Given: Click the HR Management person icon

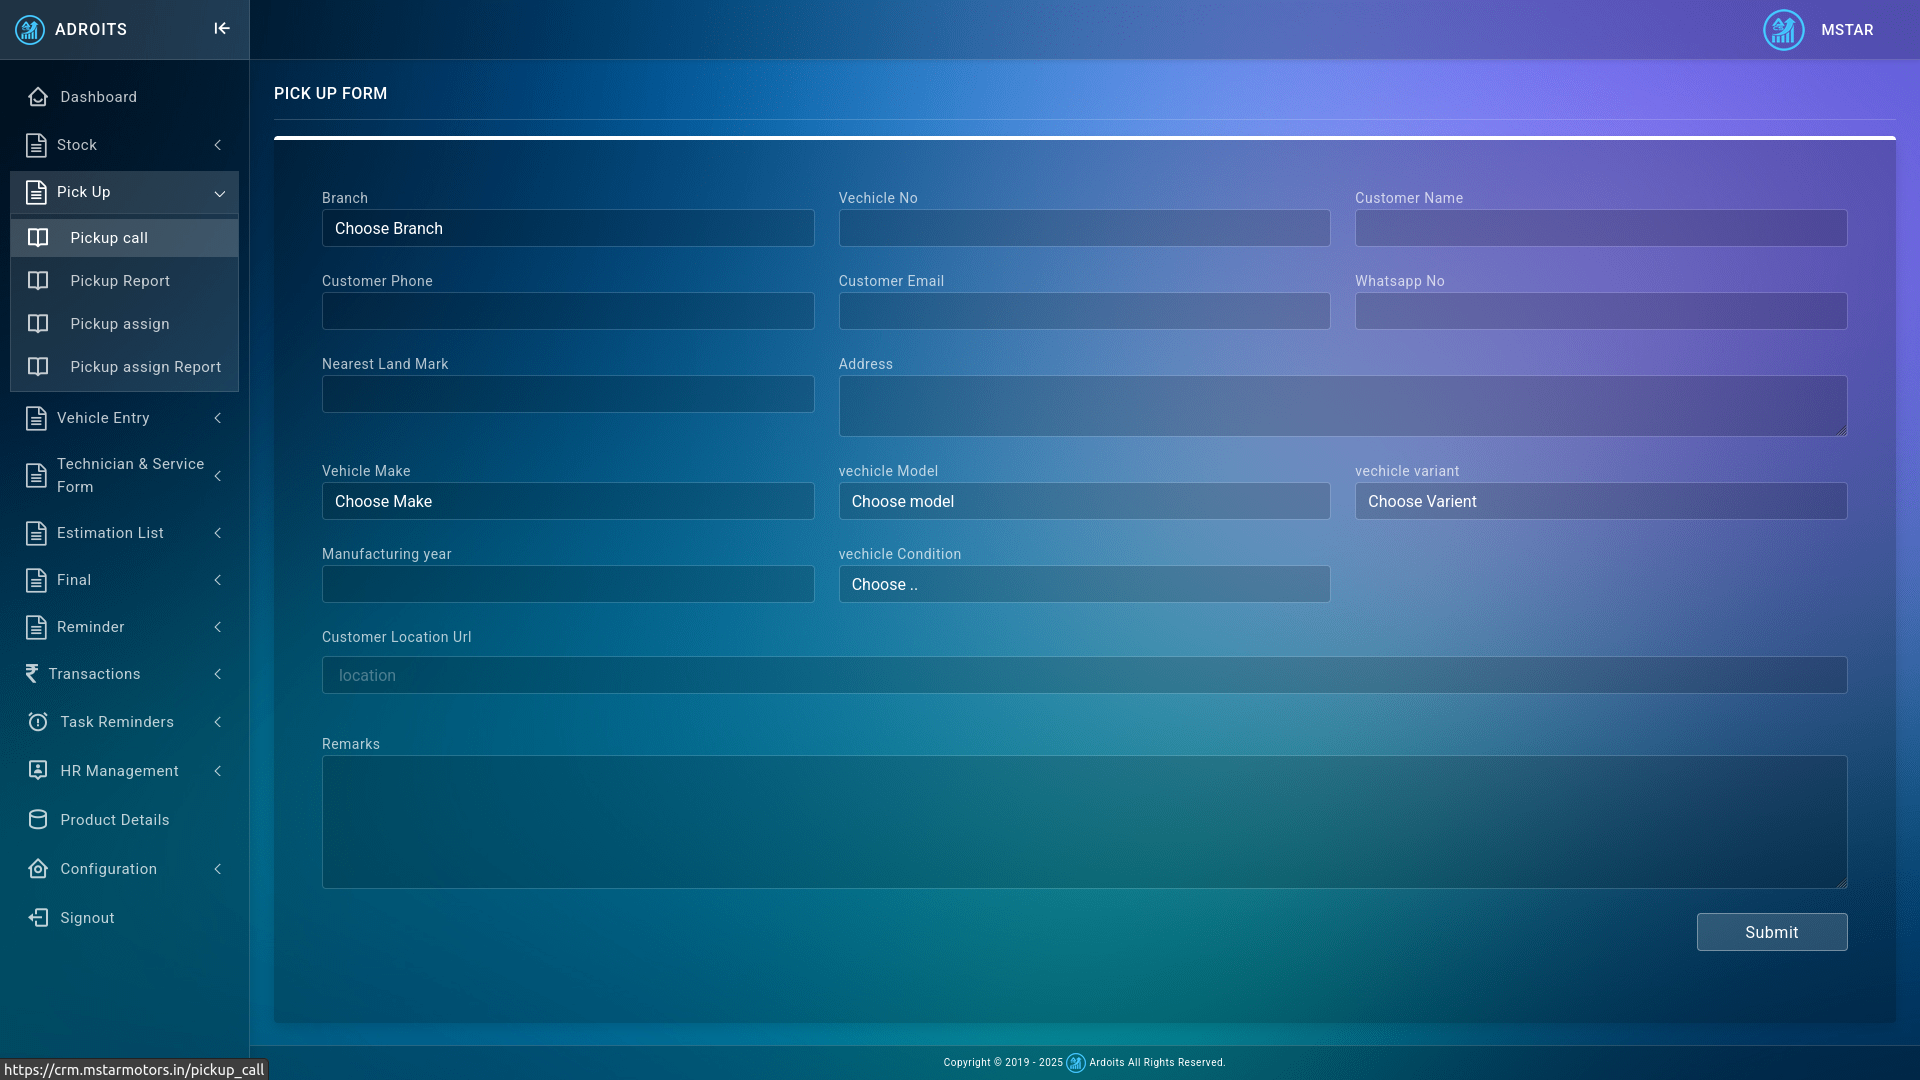Looking at the screenshot, I should click(38, 771).
